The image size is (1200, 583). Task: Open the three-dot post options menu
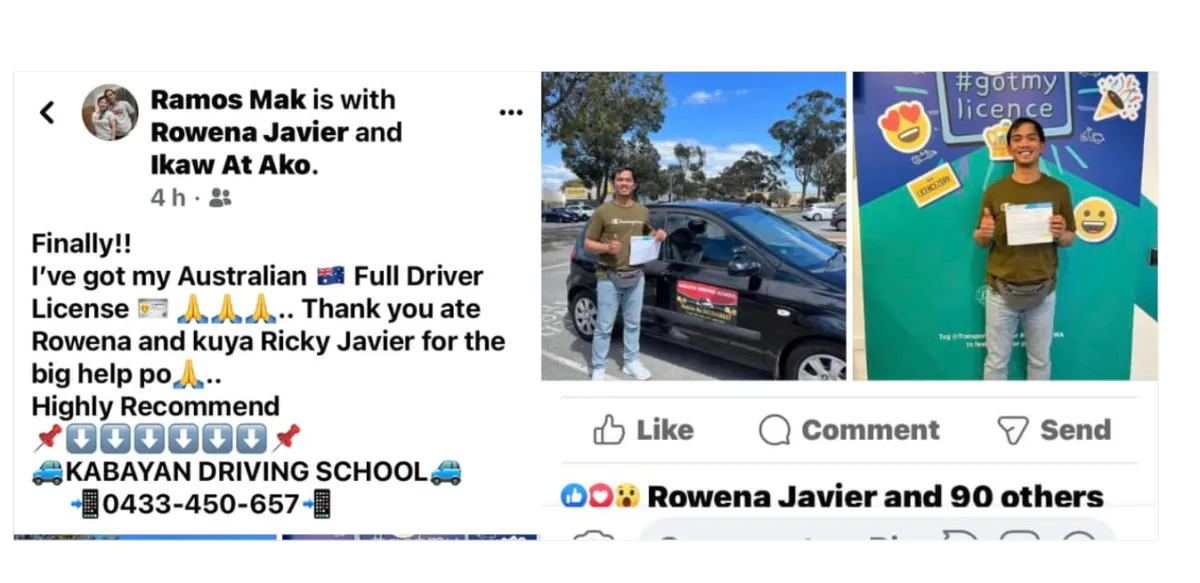click(x=511, y=112)
